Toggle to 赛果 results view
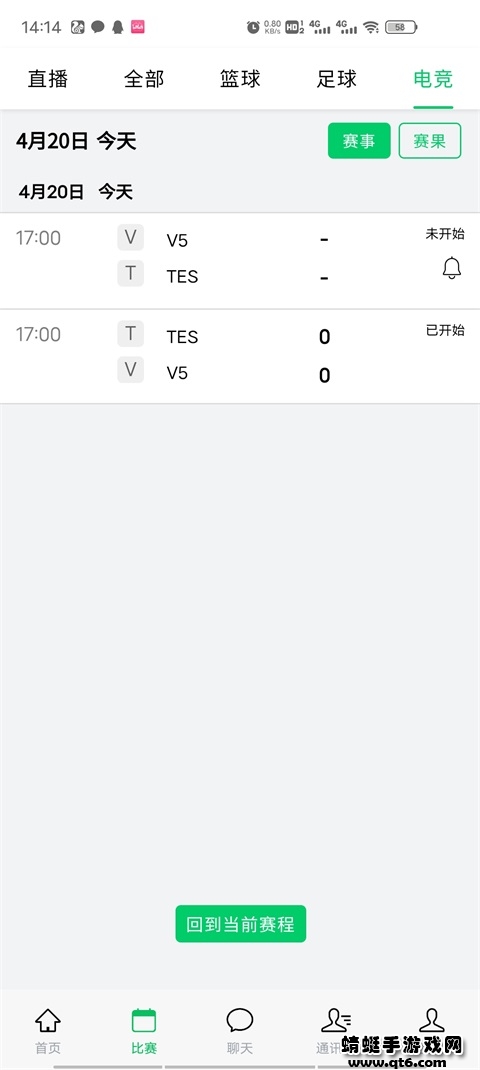This screenshot has height=1070, width=480. pos(430,141)
